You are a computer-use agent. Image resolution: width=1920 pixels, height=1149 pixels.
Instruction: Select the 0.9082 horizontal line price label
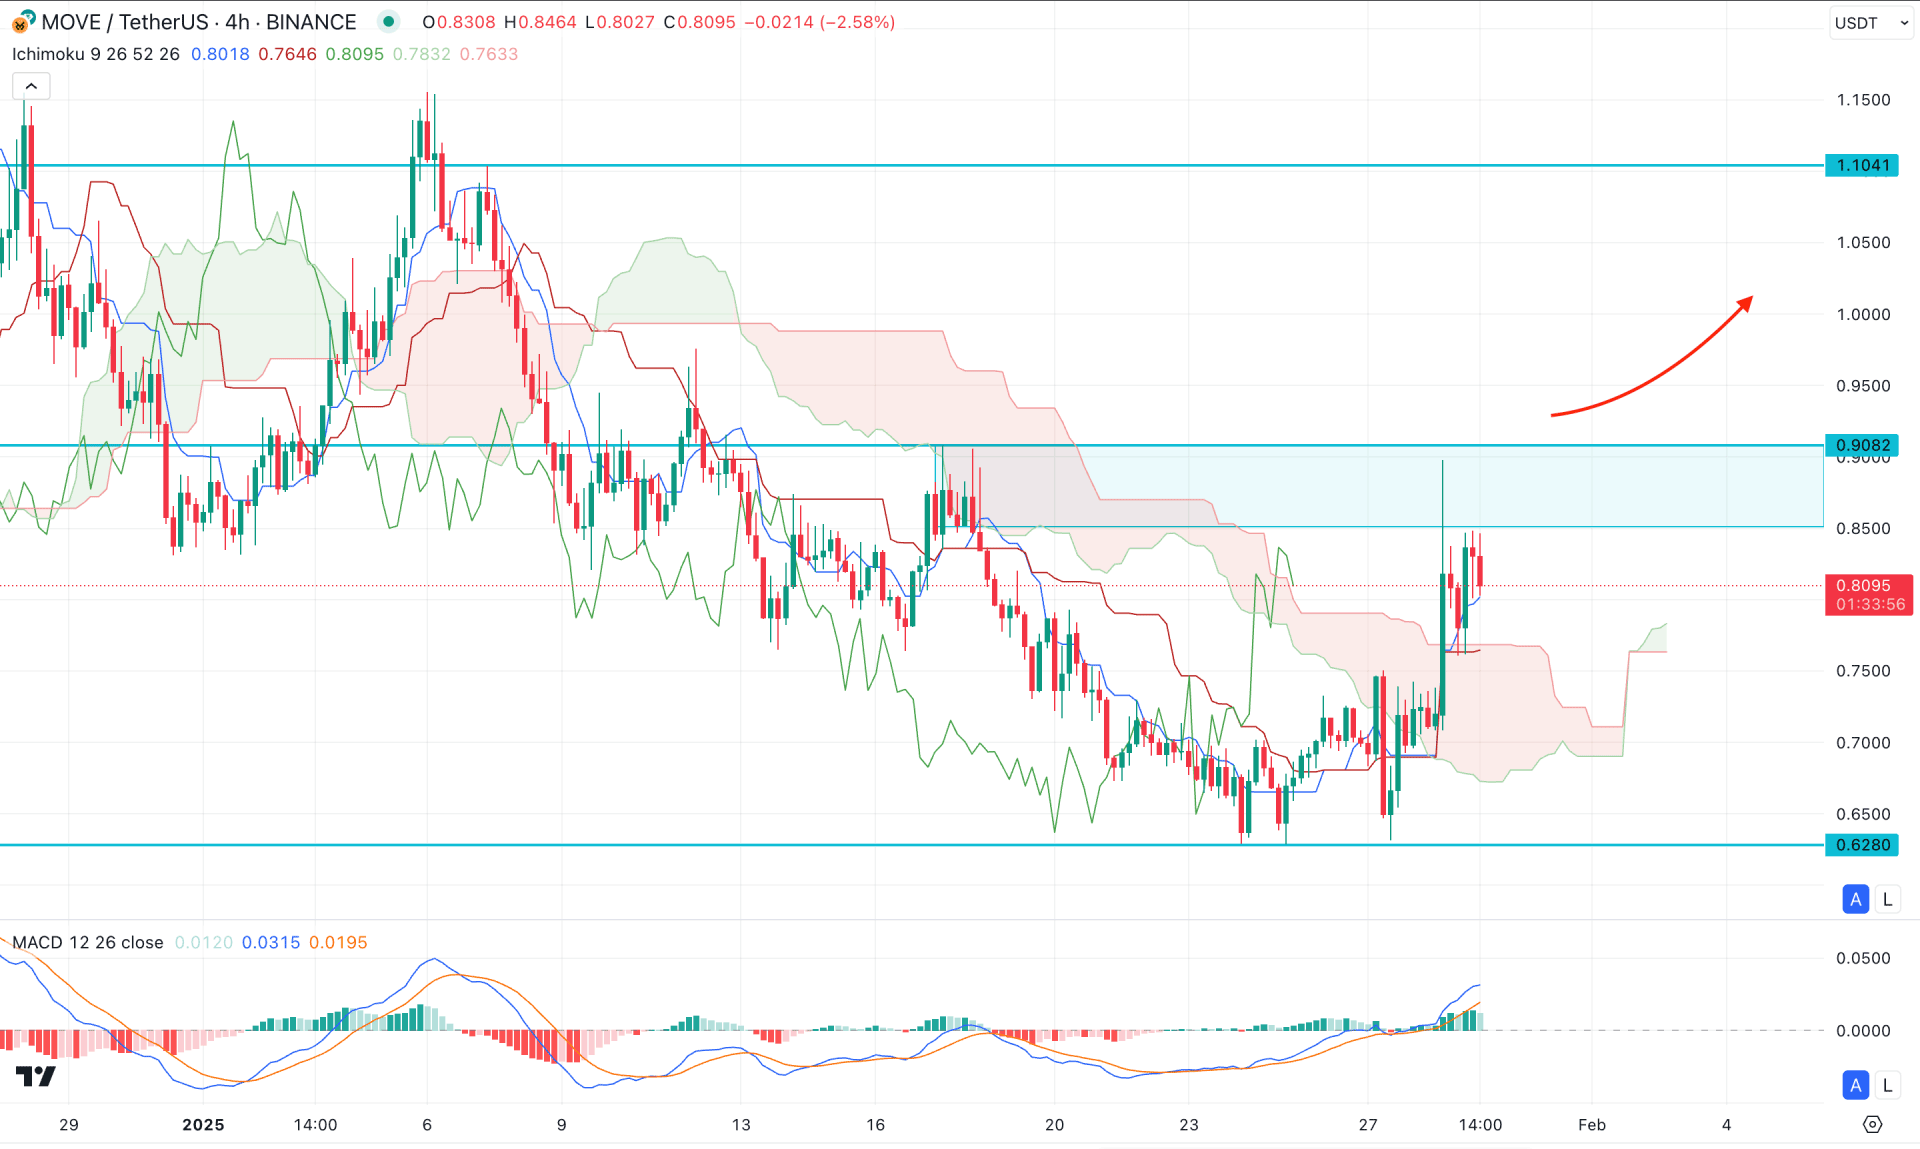(1862, 445)
